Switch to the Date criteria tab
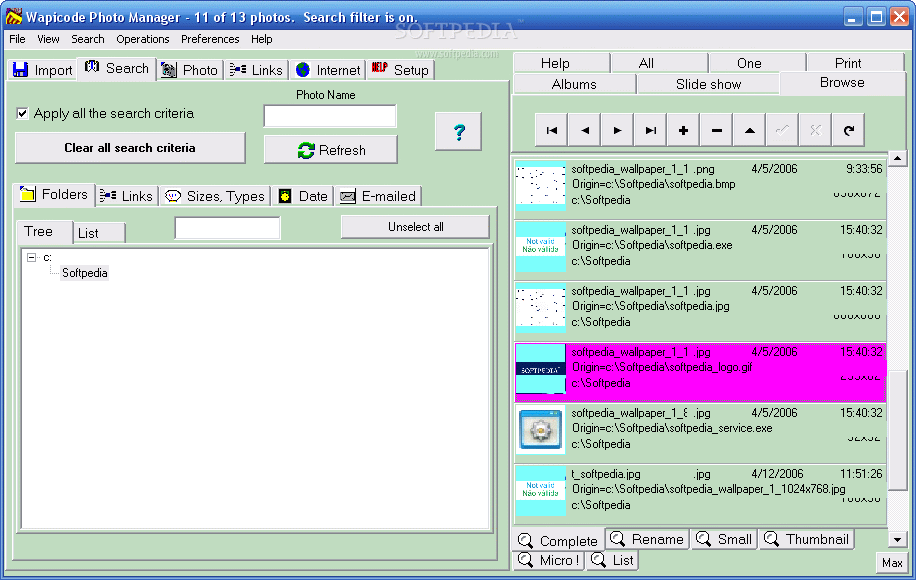This screenshot has height=580, width=916. 303,196
